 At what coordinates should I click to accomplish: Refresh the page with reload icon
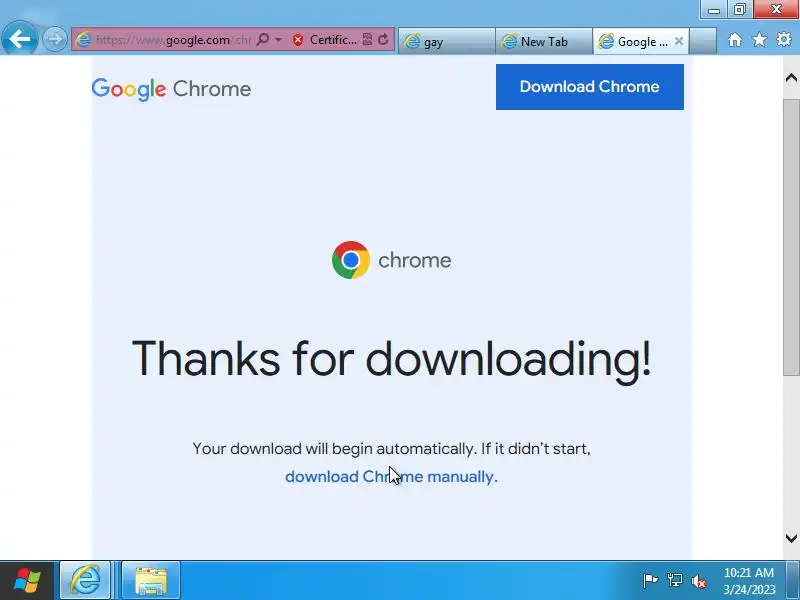[x=383, y=39]
